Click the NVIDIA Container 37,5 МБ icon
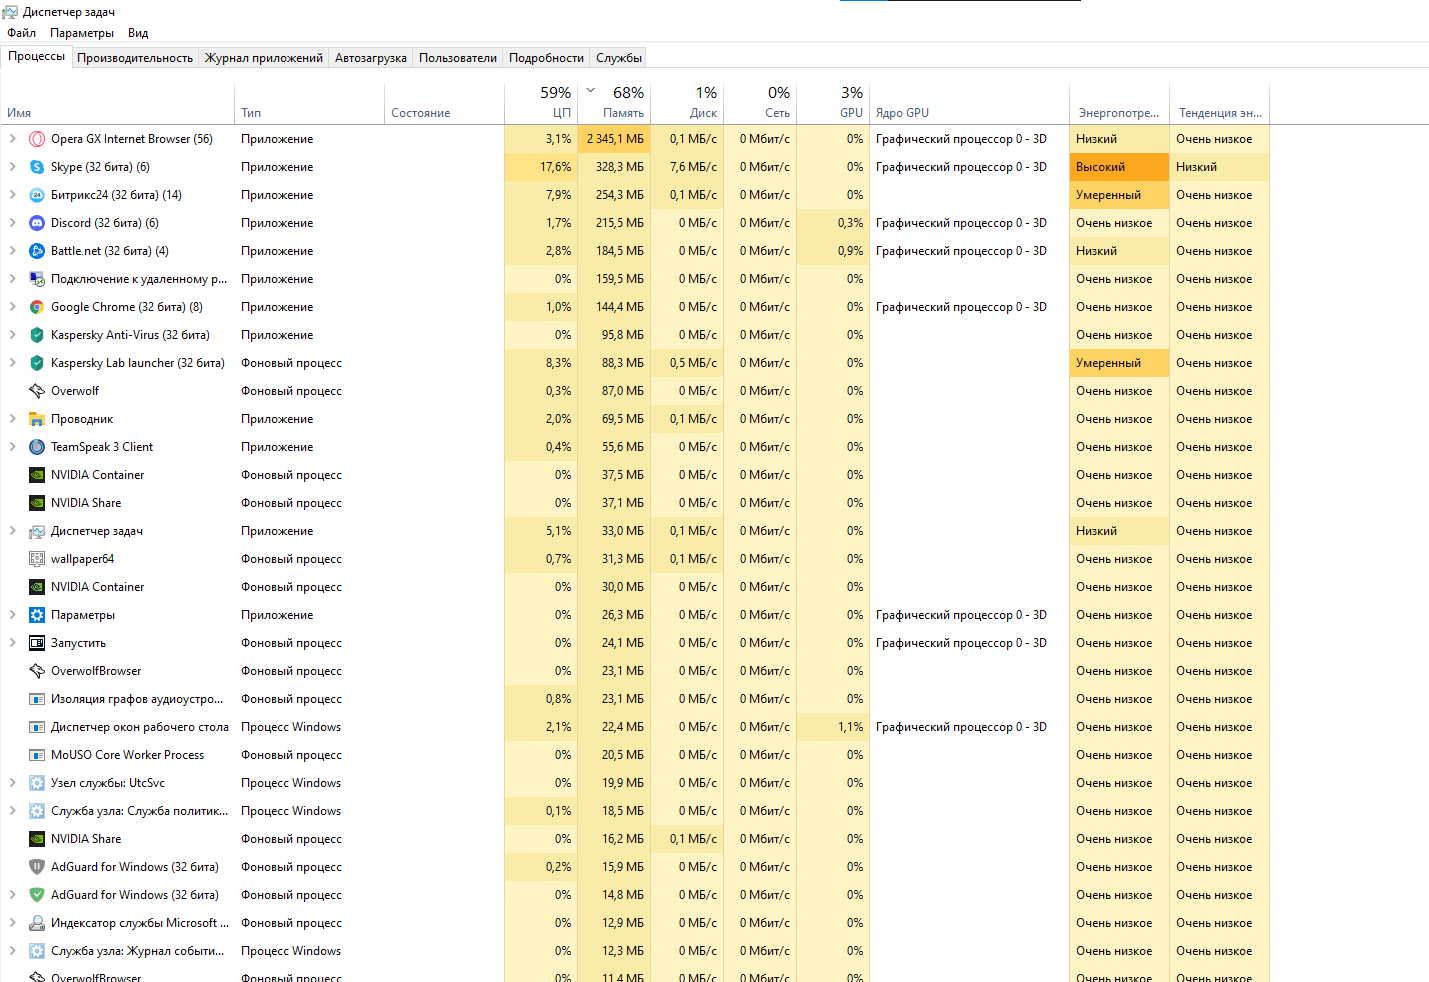1429x982 pixels. (37, 475)
